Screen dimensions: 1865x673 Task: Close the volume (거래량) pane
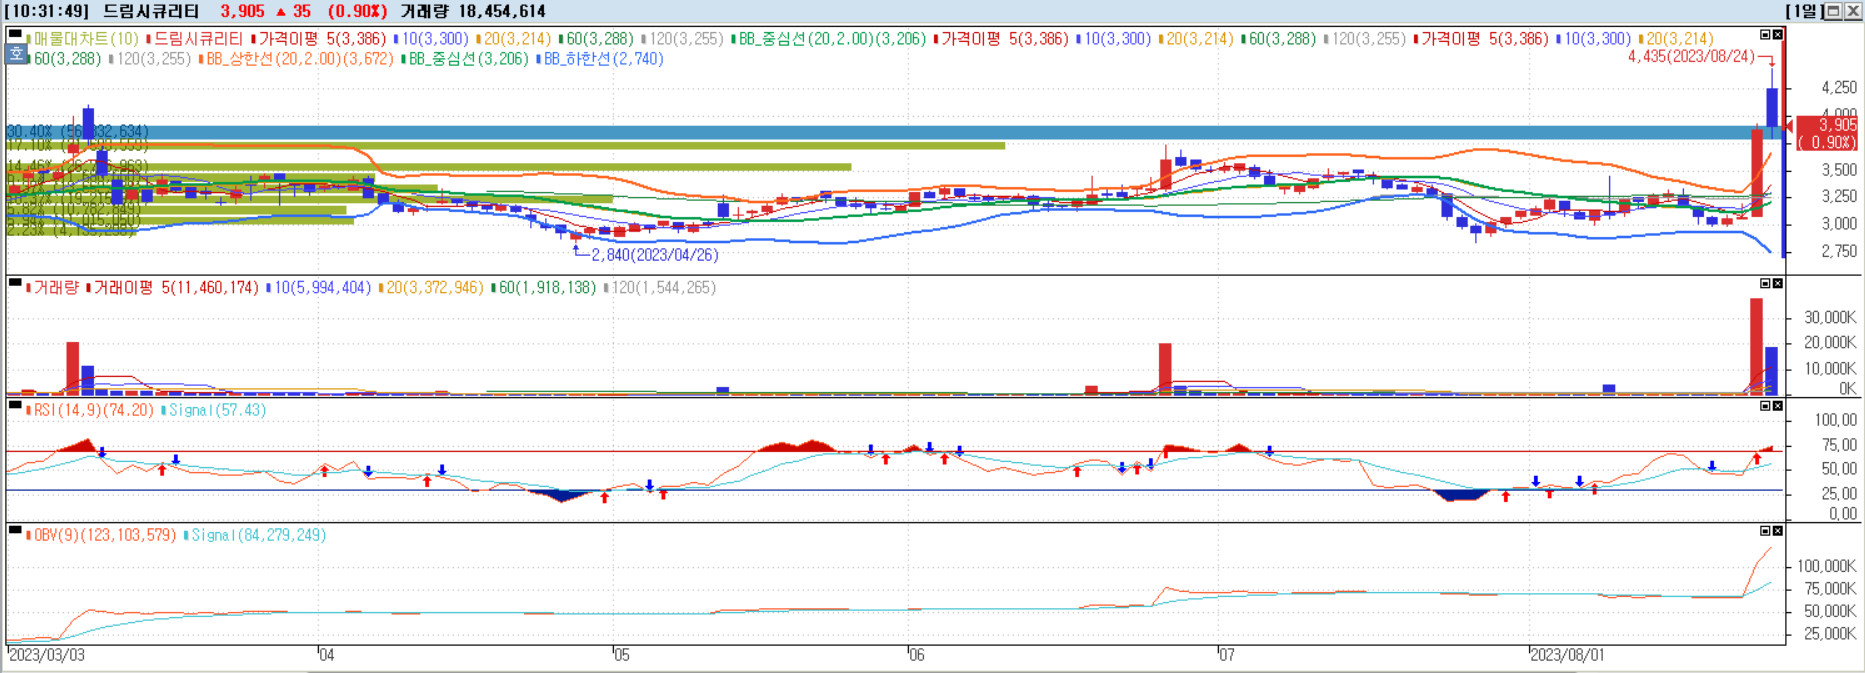tap(1778, 283)
